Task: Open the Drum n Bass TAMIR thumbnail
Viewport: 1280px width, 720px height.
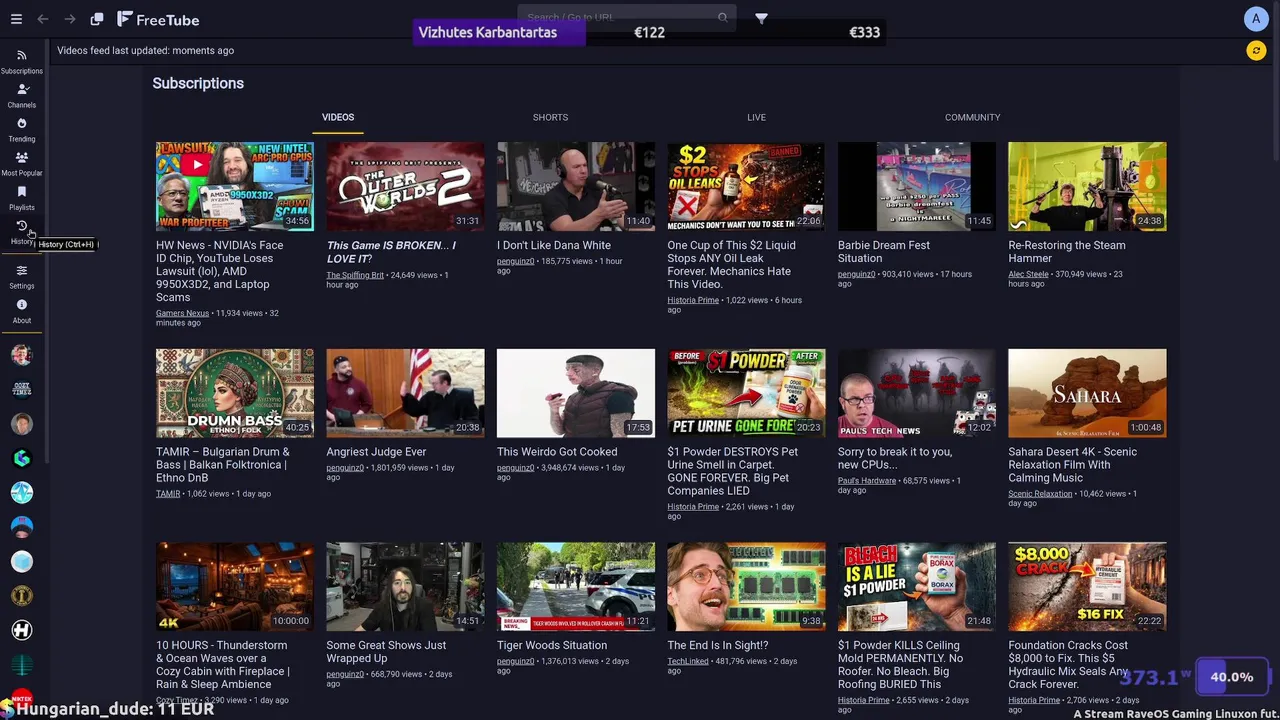Action: click(x=235, y=393)
